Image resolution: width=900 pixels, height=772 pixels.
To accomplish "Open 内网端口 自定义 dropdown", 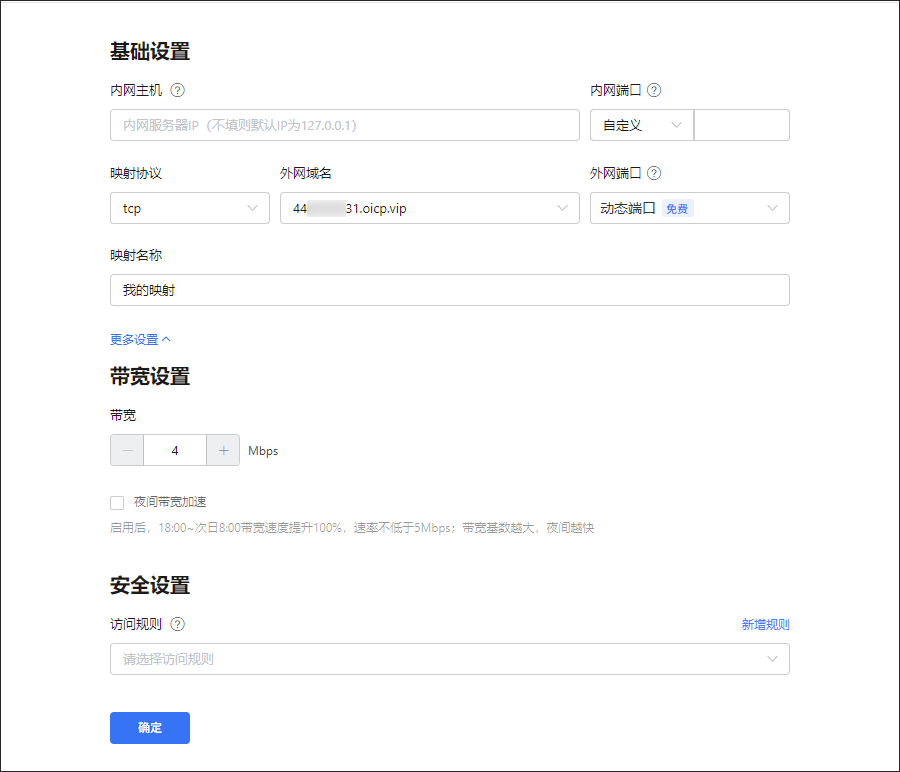I will 641,125.
